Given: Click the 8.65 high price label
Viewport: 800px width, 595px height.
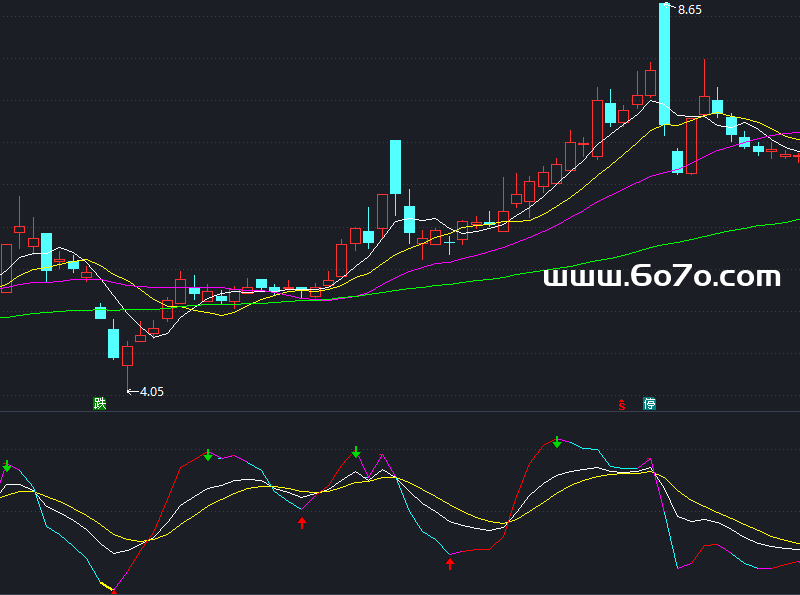Looking at the screenshot, I should tap(689, 10).
